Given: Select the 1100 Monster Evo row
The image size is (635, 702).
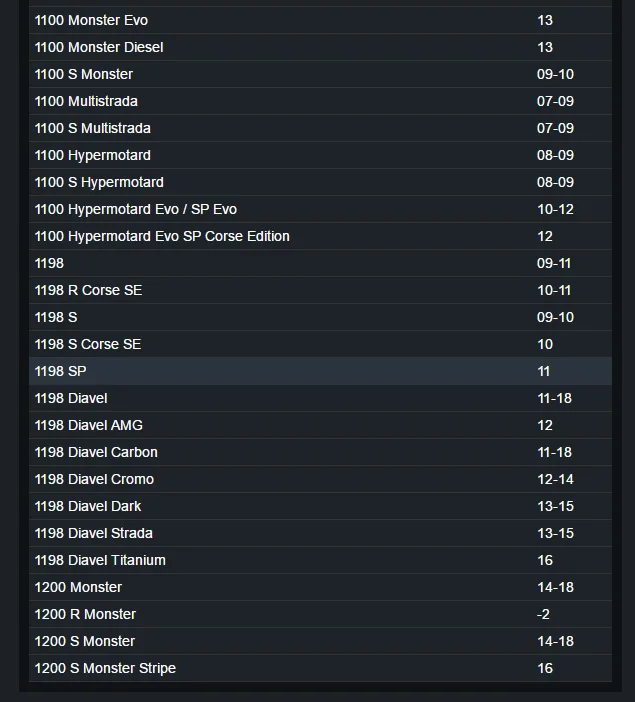Looking at the screenshot, I should (92, 20).
